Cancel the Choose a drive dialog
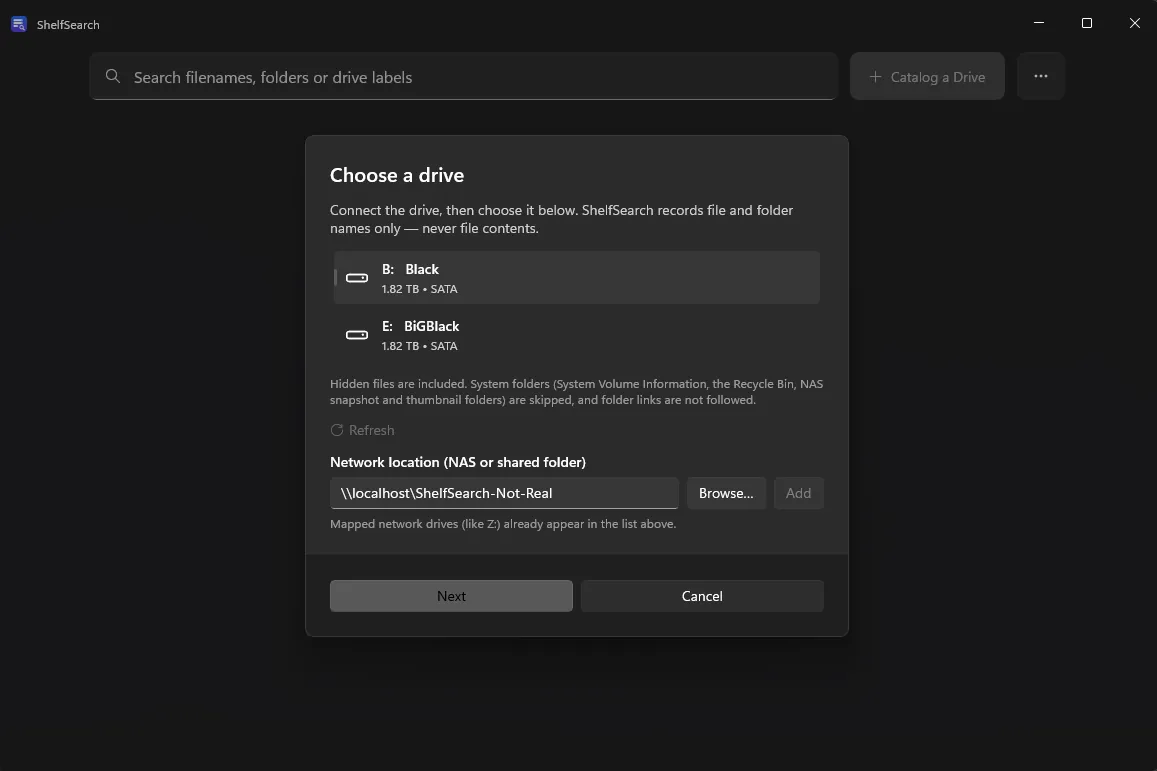The image size is (1157, 771). [702, 596]
